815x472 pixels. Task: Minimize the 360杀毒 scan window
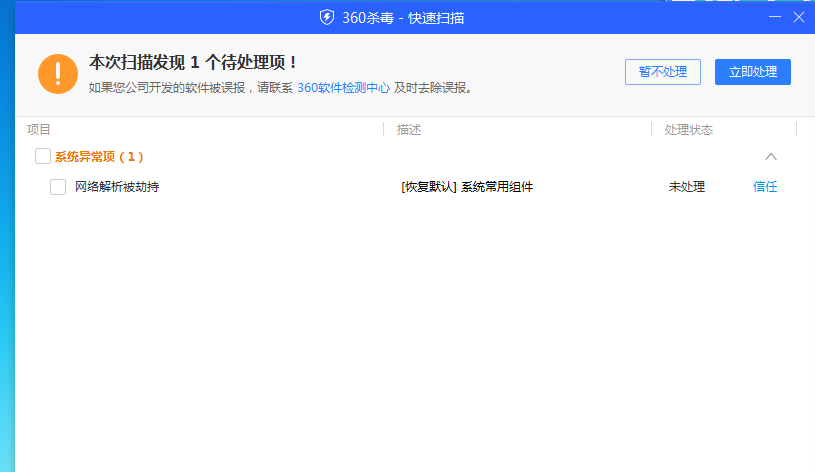775,17
